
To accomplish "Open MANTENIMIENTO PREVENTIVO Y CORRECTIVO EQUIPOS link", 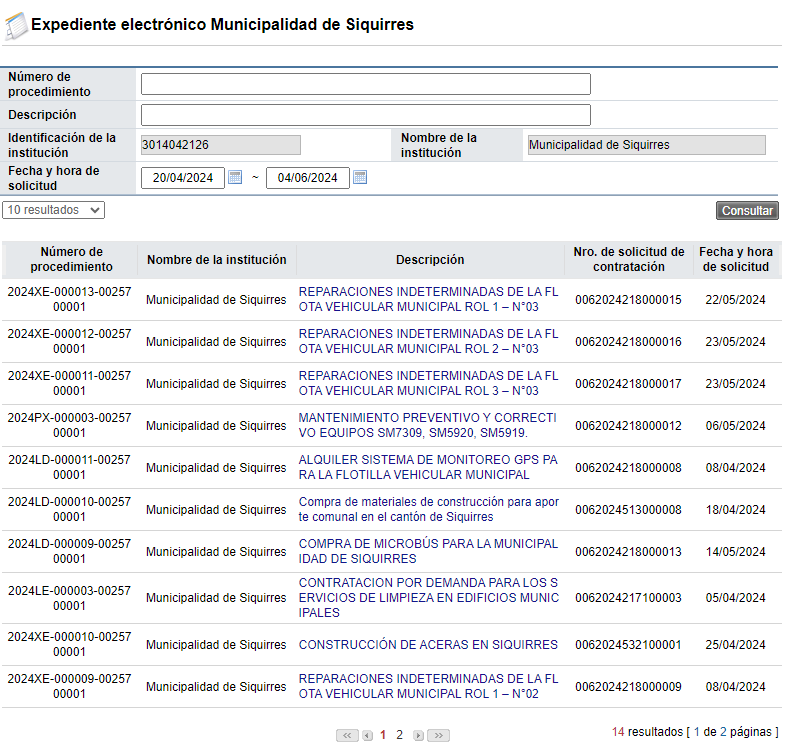I will pos(428,426).
